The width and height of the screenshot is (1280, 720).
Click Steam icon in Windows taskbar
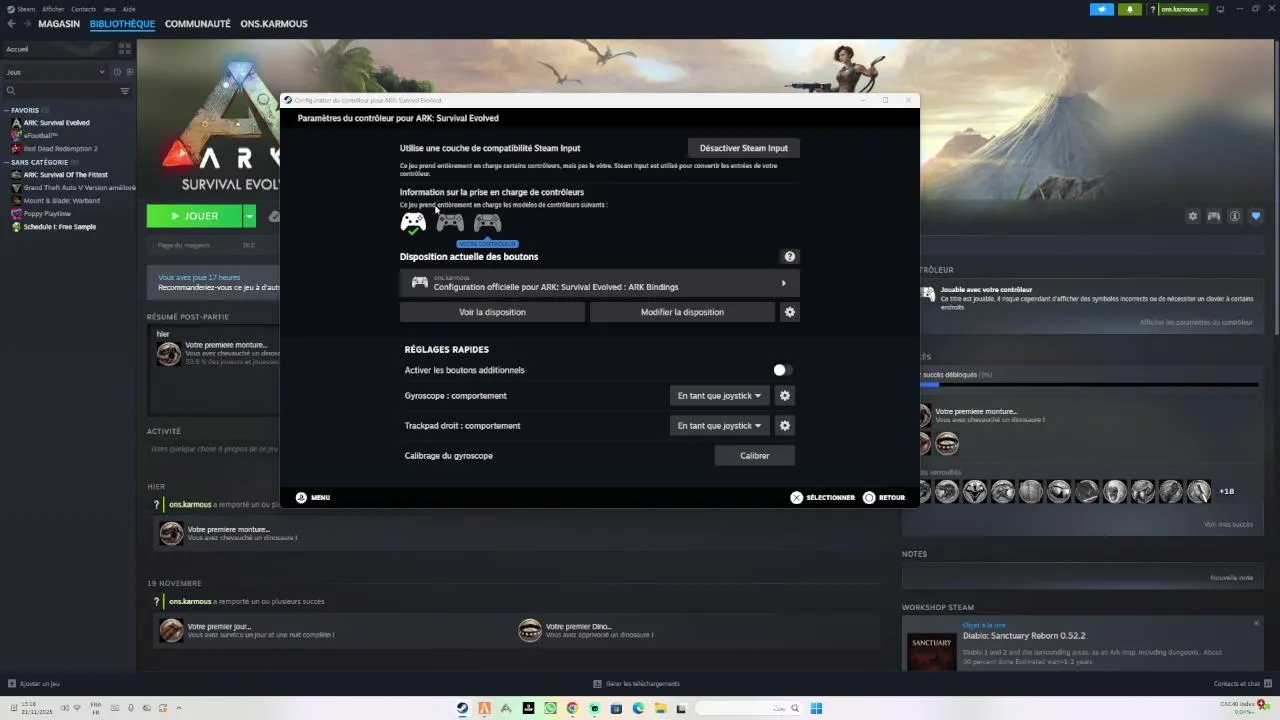(x=462, y=708)
